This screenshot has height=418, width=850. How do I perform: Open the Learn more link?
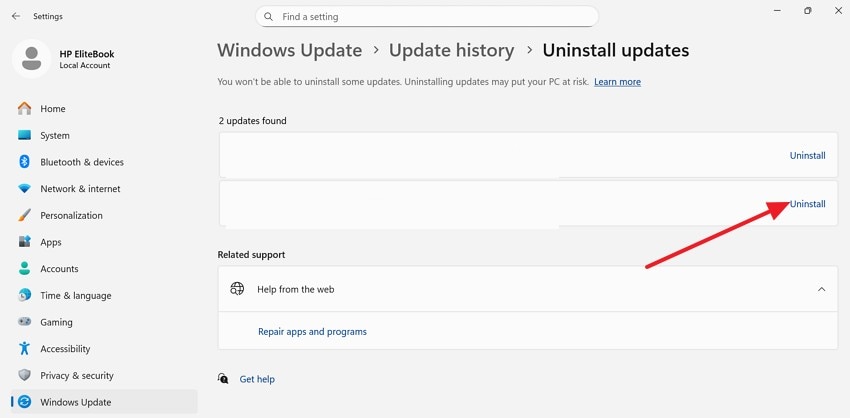click(x=617, y=82)
